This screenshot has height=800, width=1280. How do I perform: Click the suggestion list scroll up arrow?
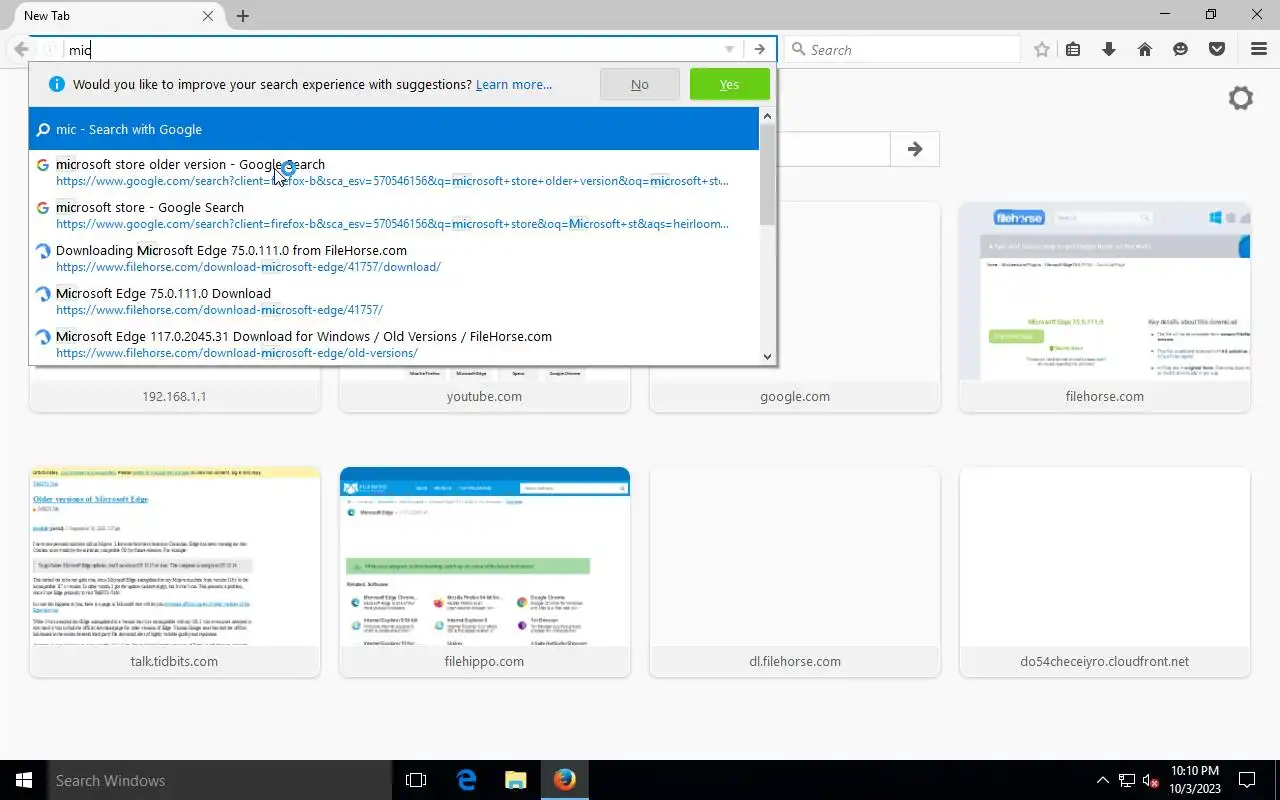tap(768, 116)
